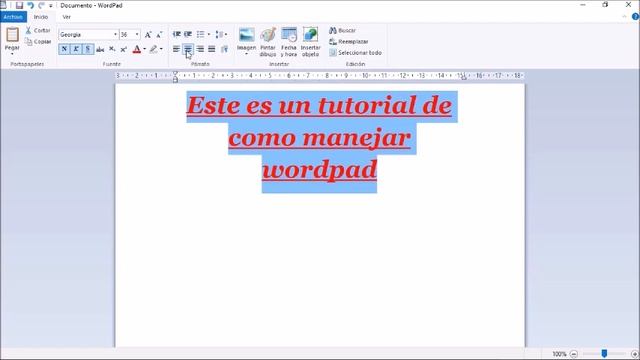Screen dimensions: 640x360
Task: Click the Save icon in quick access toolbar
Action: pos(19,5)
